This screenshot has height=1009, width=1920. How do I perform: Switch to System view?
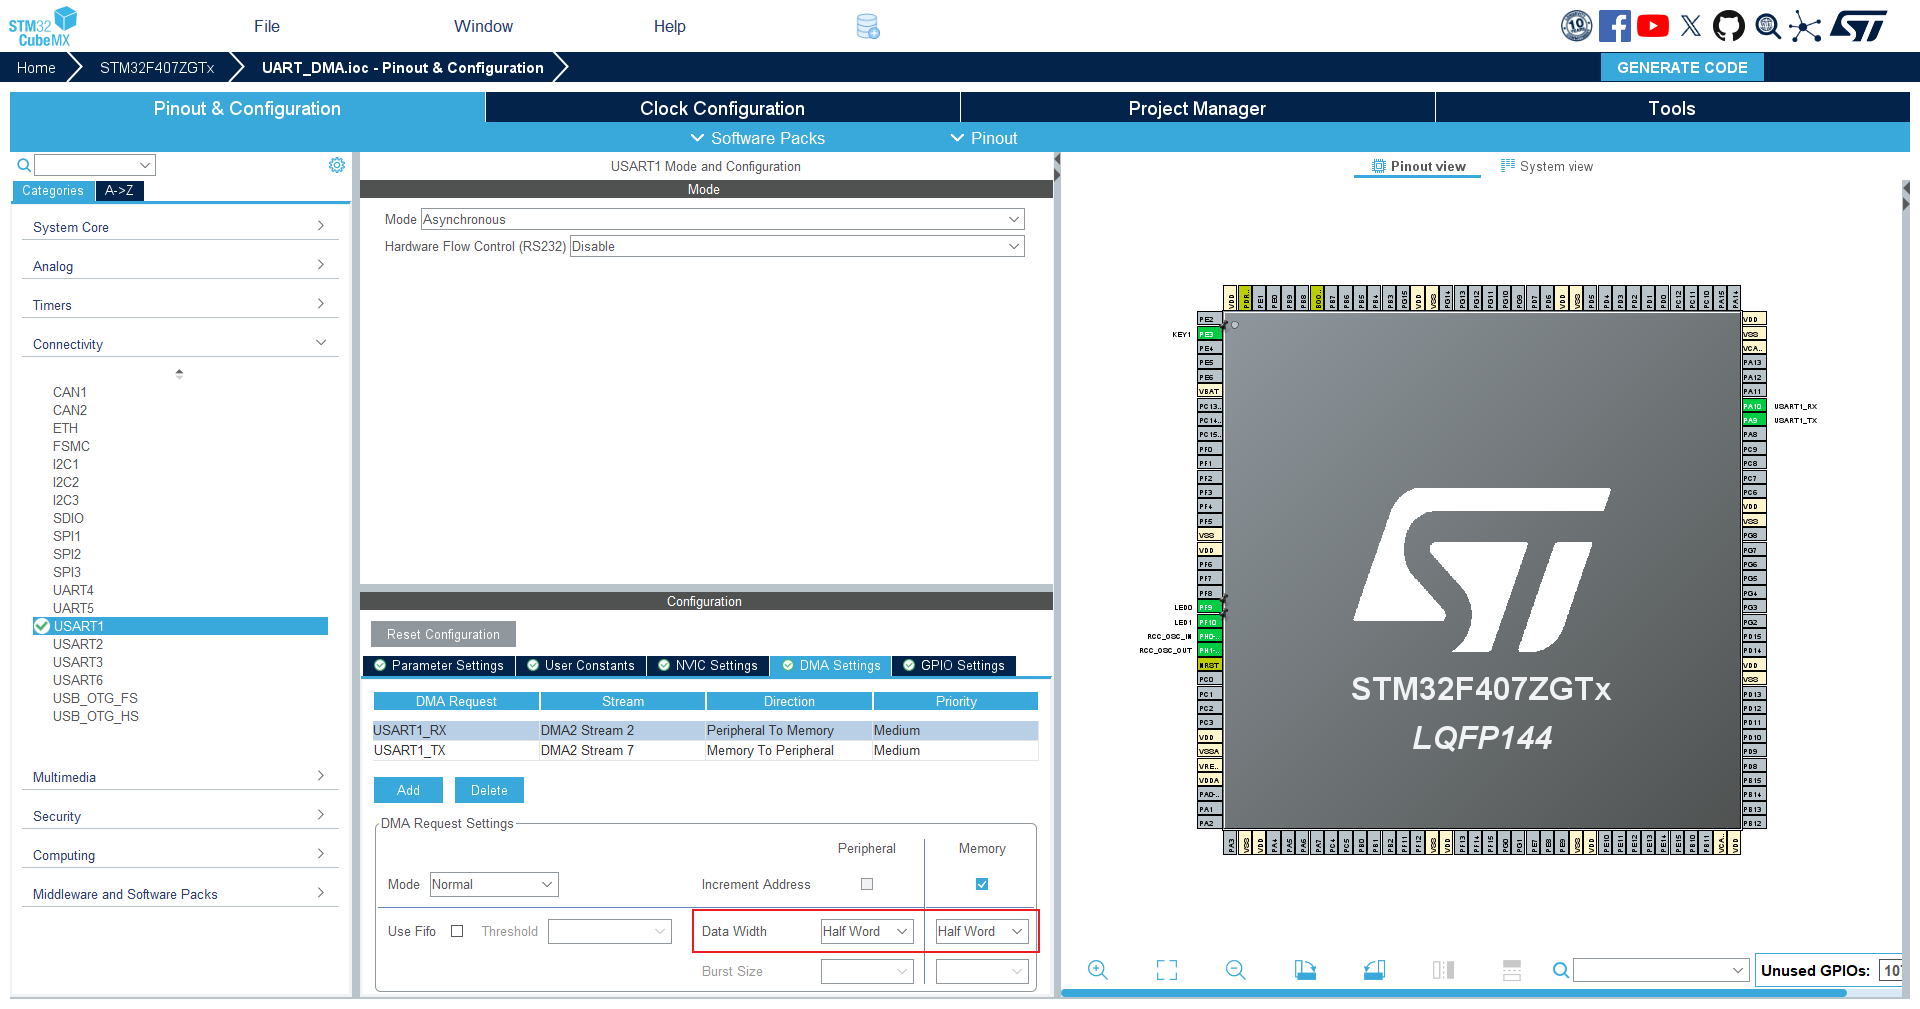(1547, 166)
